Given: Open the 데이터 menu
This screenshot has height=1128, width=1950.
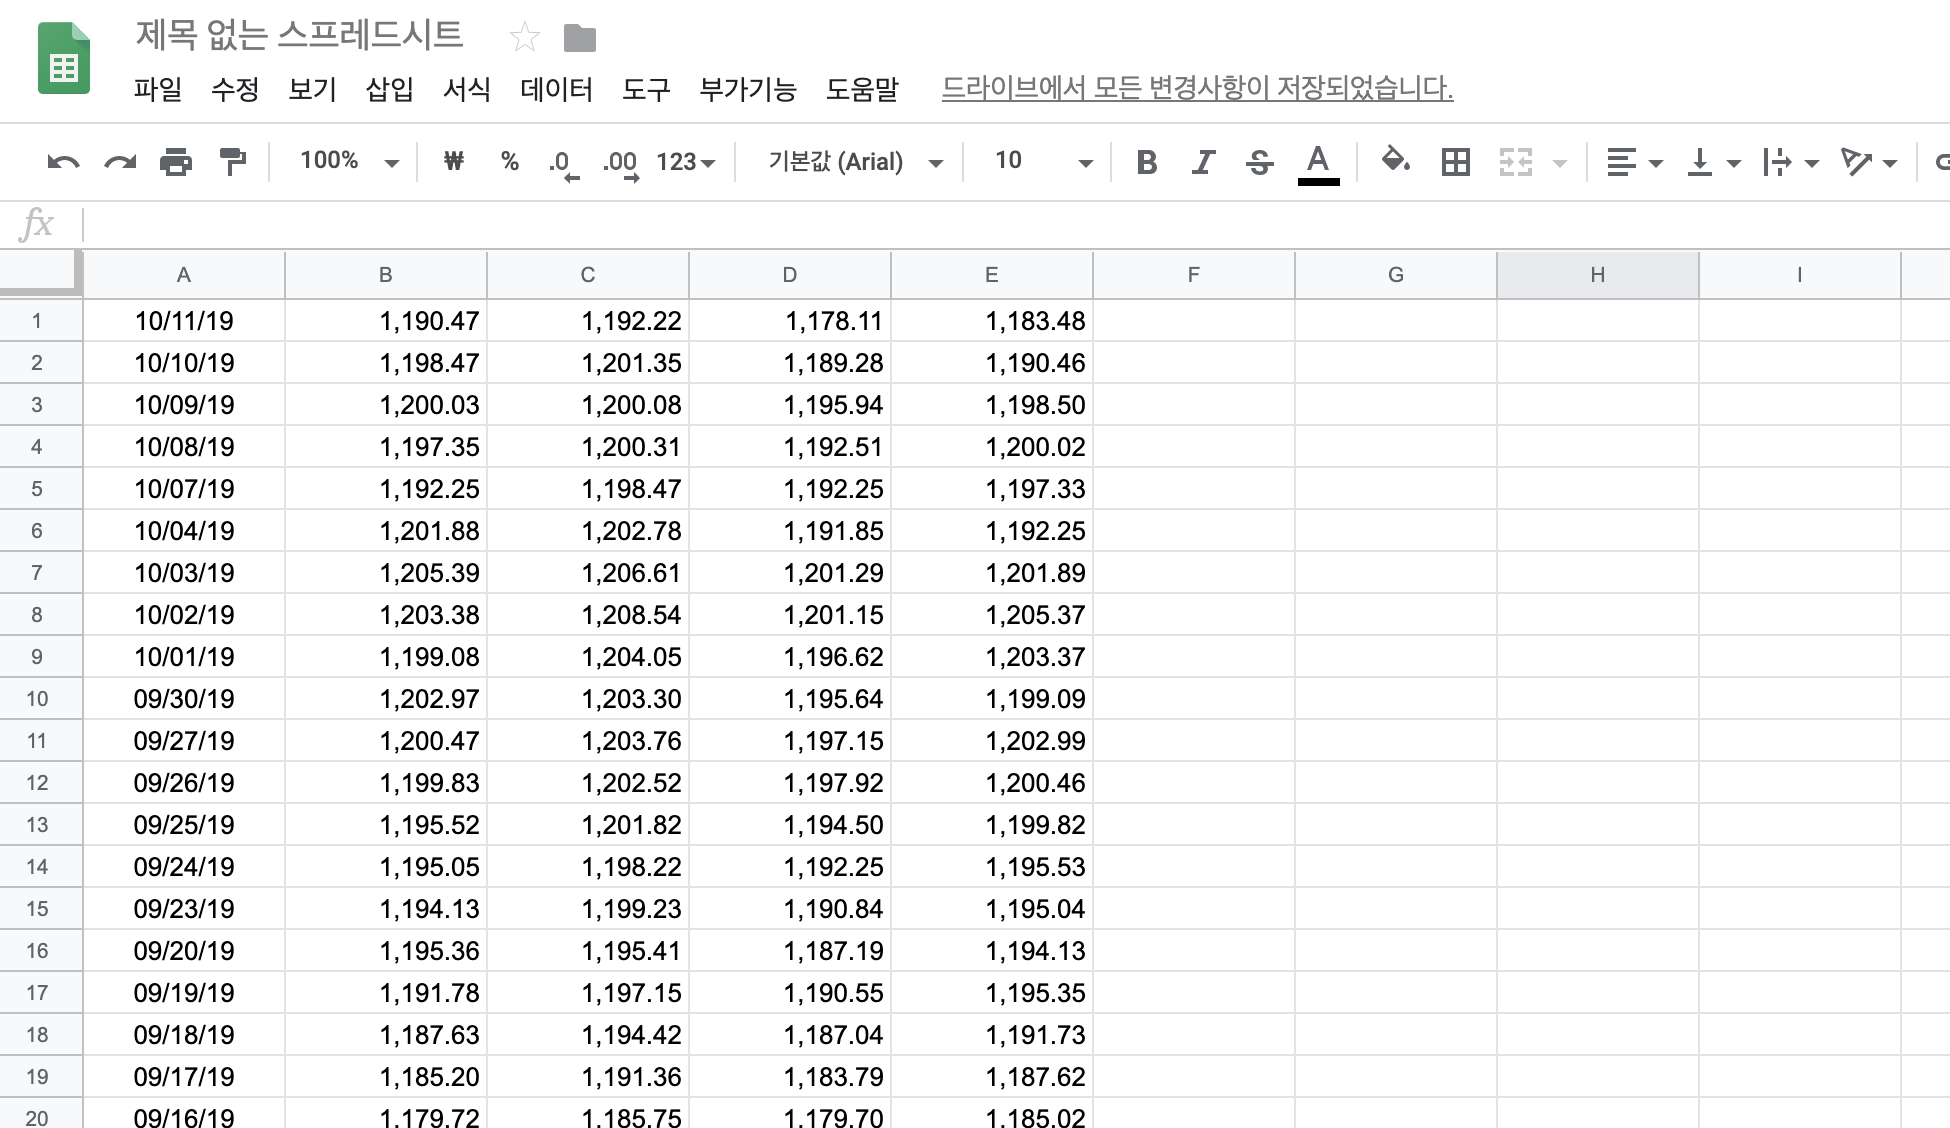Looking at the screenshot, I should tap(556, 89).
